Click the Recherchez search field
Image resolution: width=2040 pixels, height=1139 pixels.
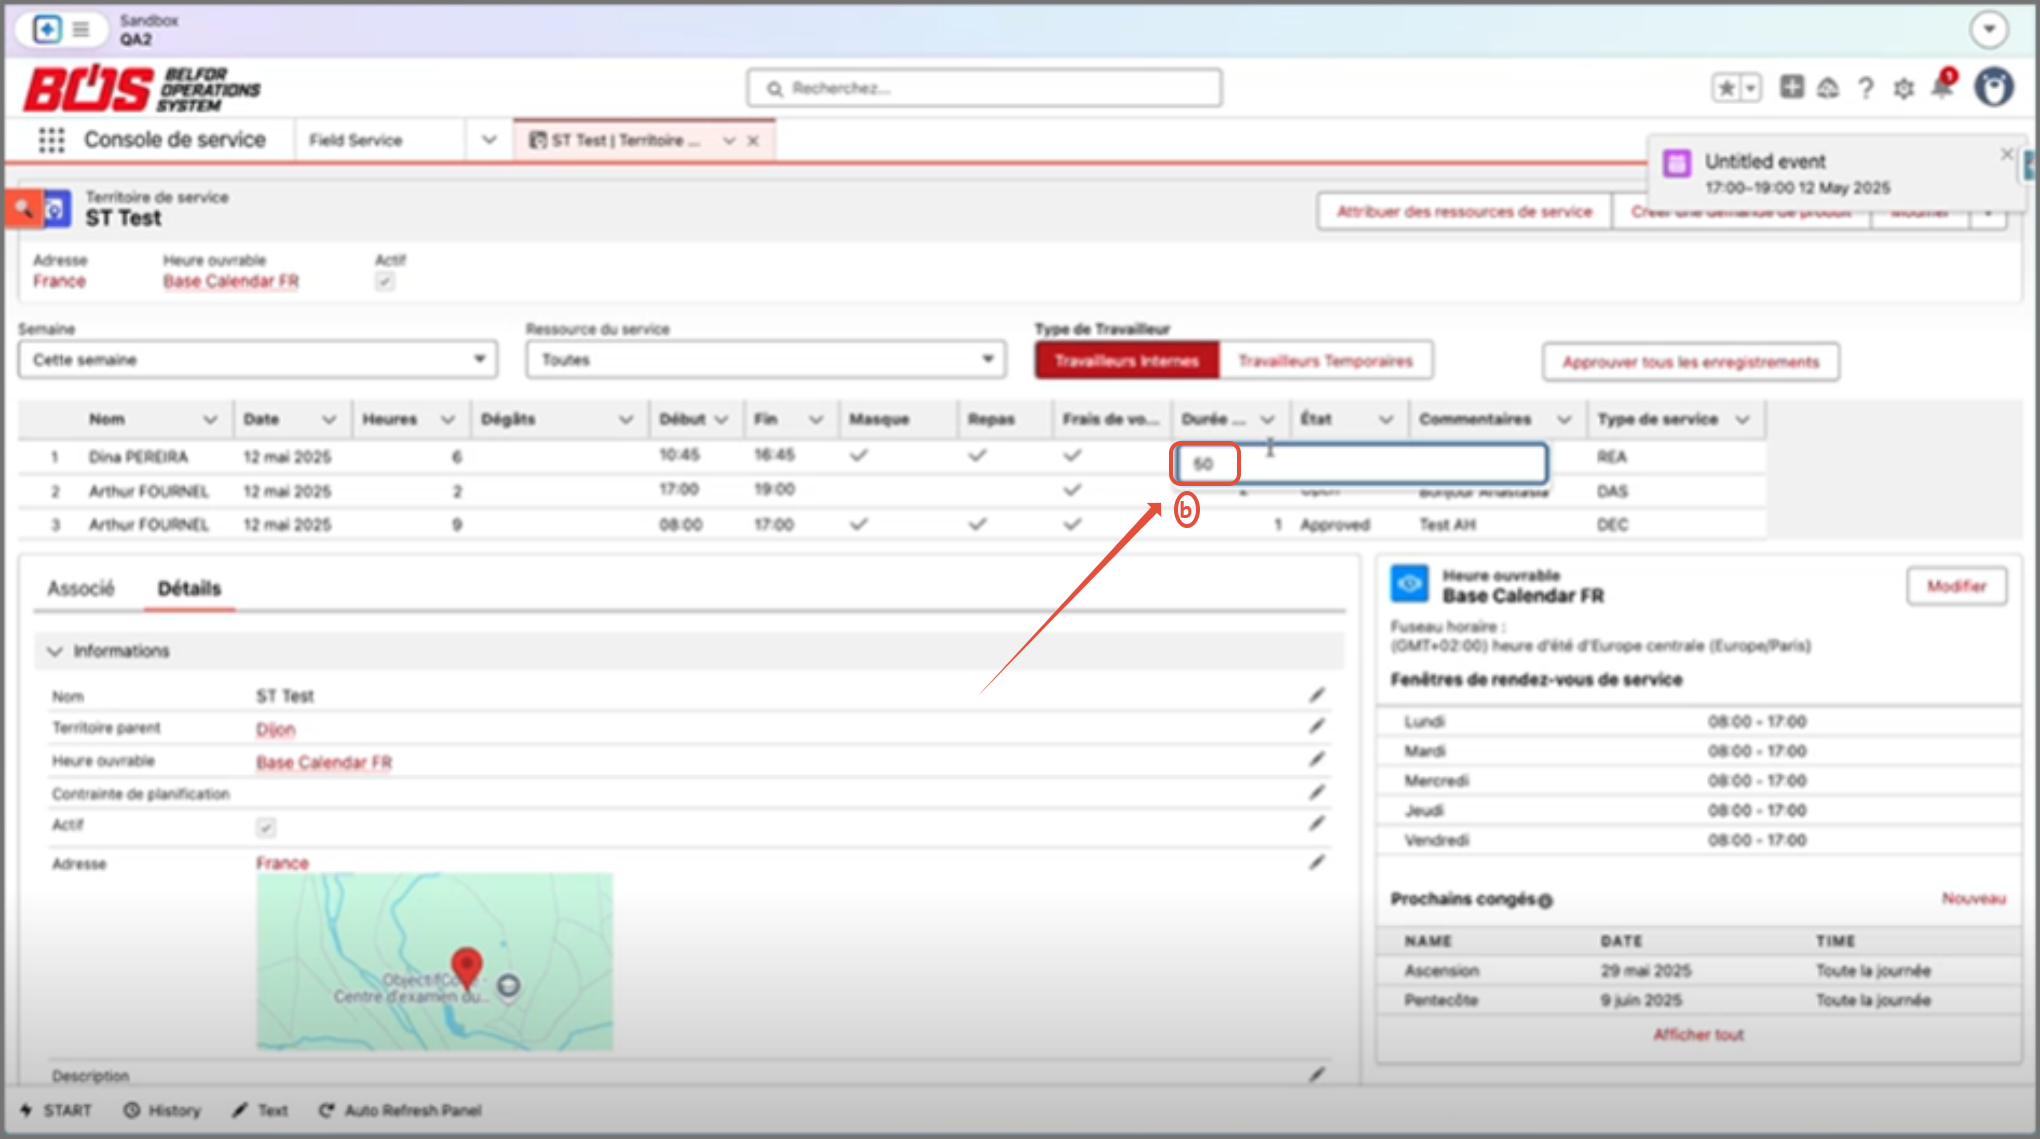(x=984, y=88)
